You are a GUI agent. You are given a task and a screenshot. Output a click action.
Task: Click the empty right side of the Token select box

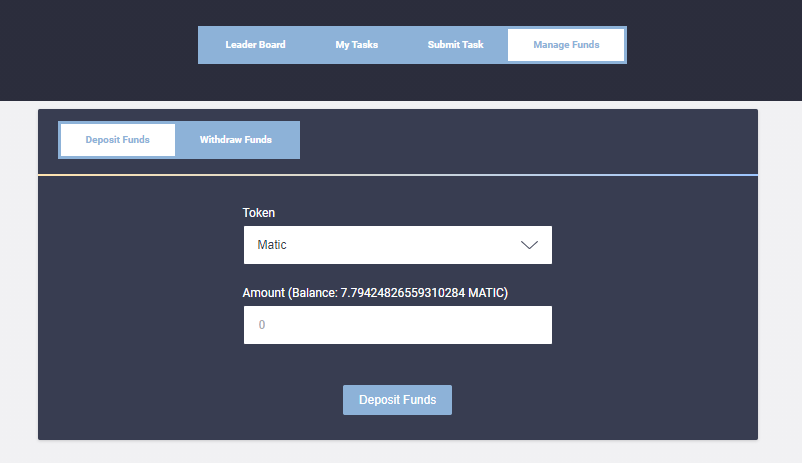click(x=450, y=245)
